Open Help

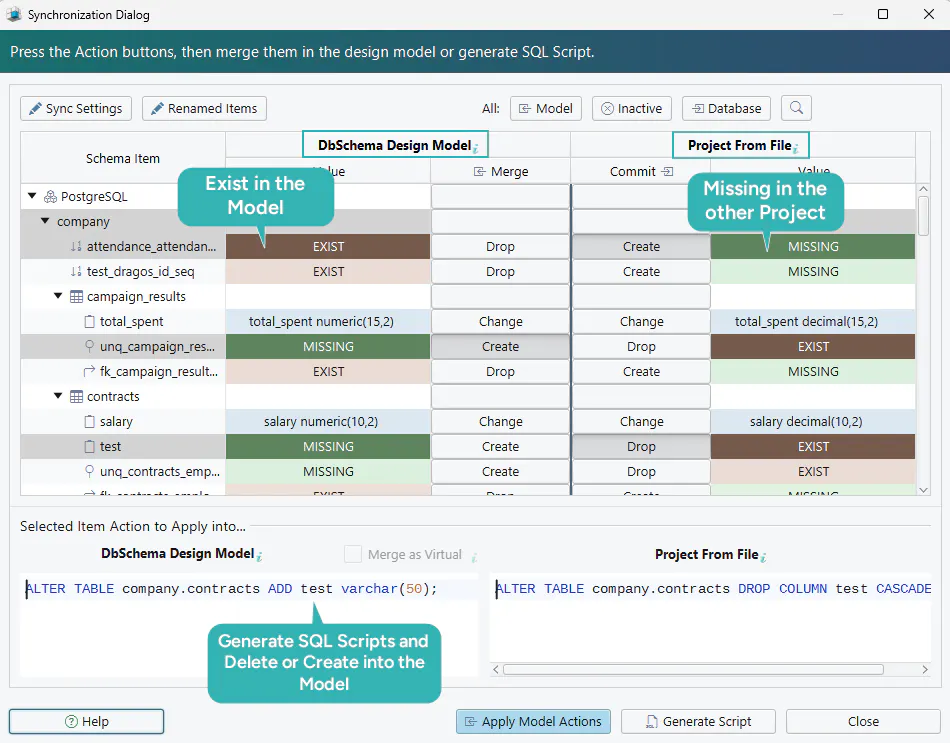[x=87, y=721]
